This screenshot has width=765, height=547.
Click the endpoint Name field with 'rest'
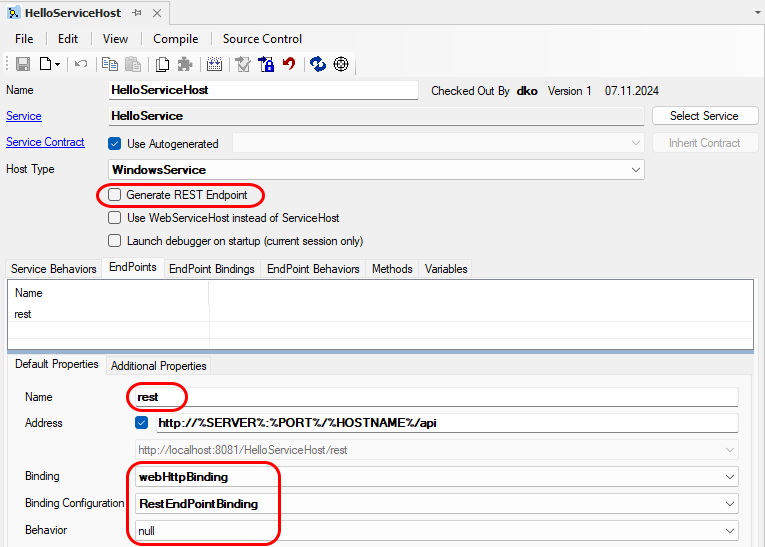(437, 397)
